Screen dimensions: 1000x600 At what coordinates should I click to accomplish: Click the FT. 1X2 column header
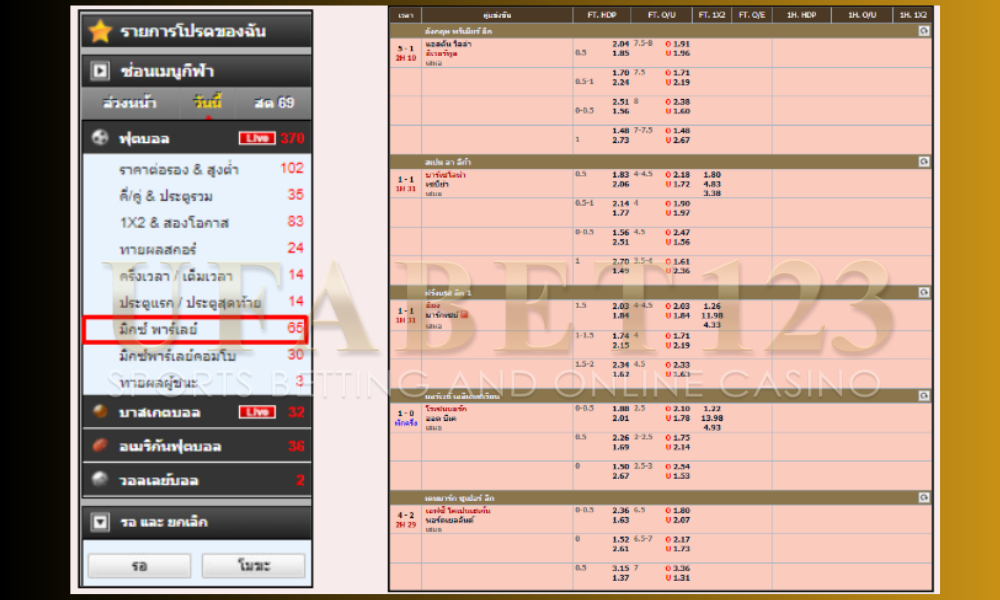(x=712, y=15)
